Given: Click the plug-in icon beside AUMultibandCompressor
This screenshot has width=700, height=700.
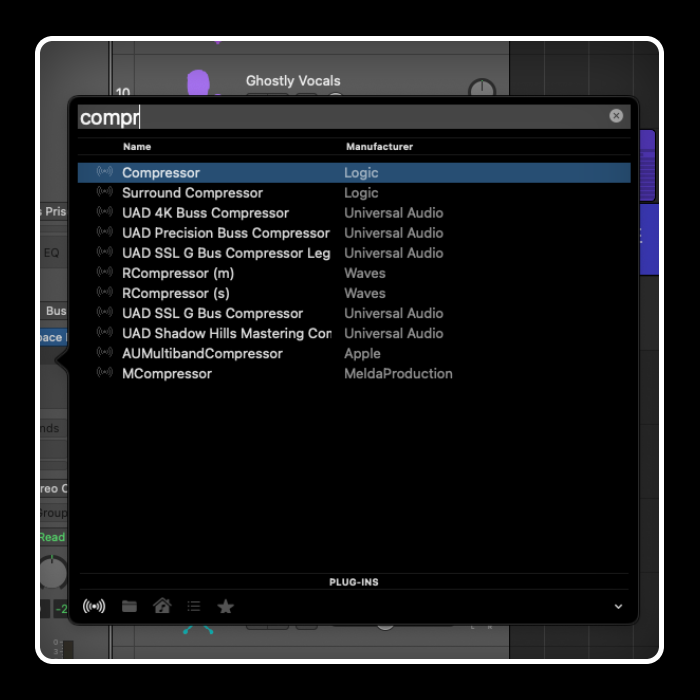Looking at the screenshot, I should click(105, 352).
